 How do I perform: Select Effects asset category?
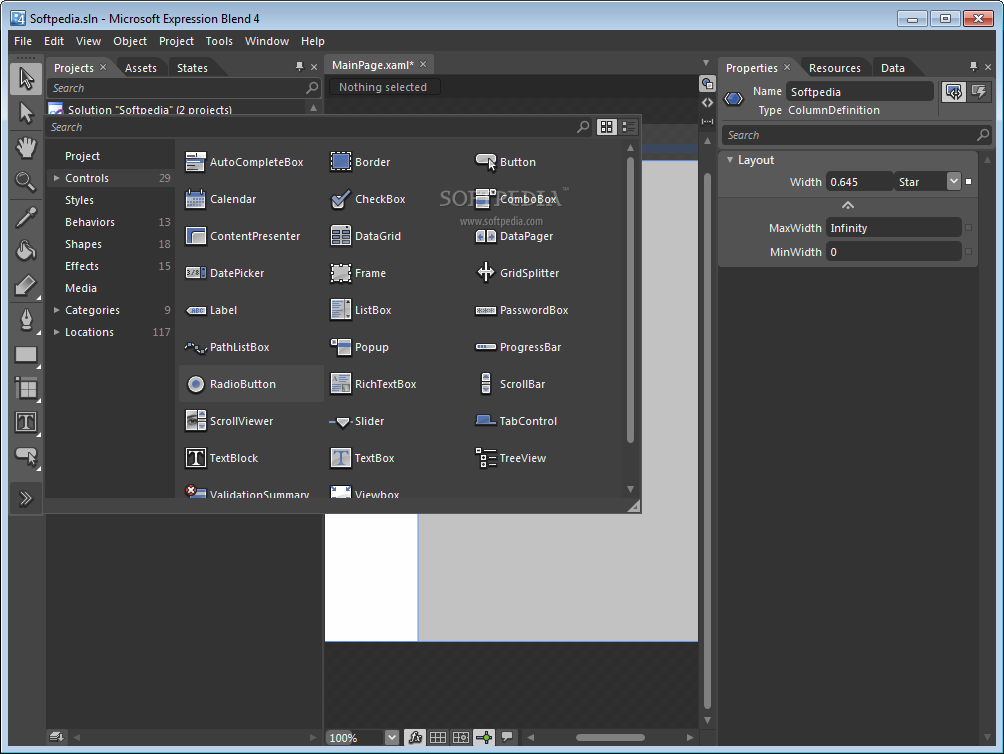[82, 266]
